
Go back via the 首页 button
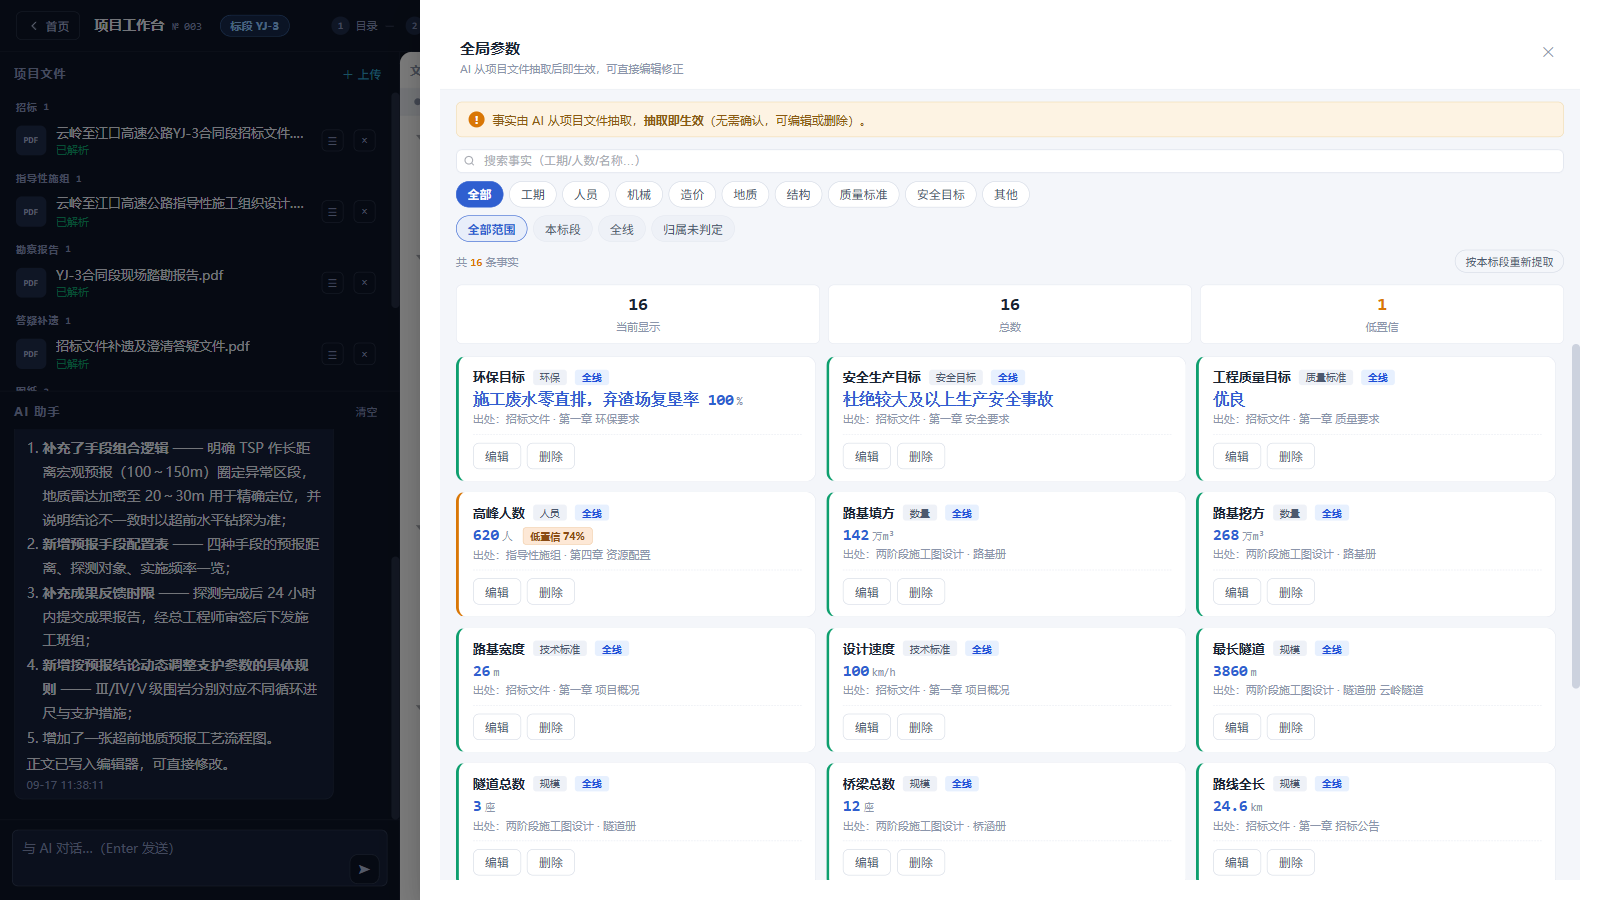[x=50, y=26]
